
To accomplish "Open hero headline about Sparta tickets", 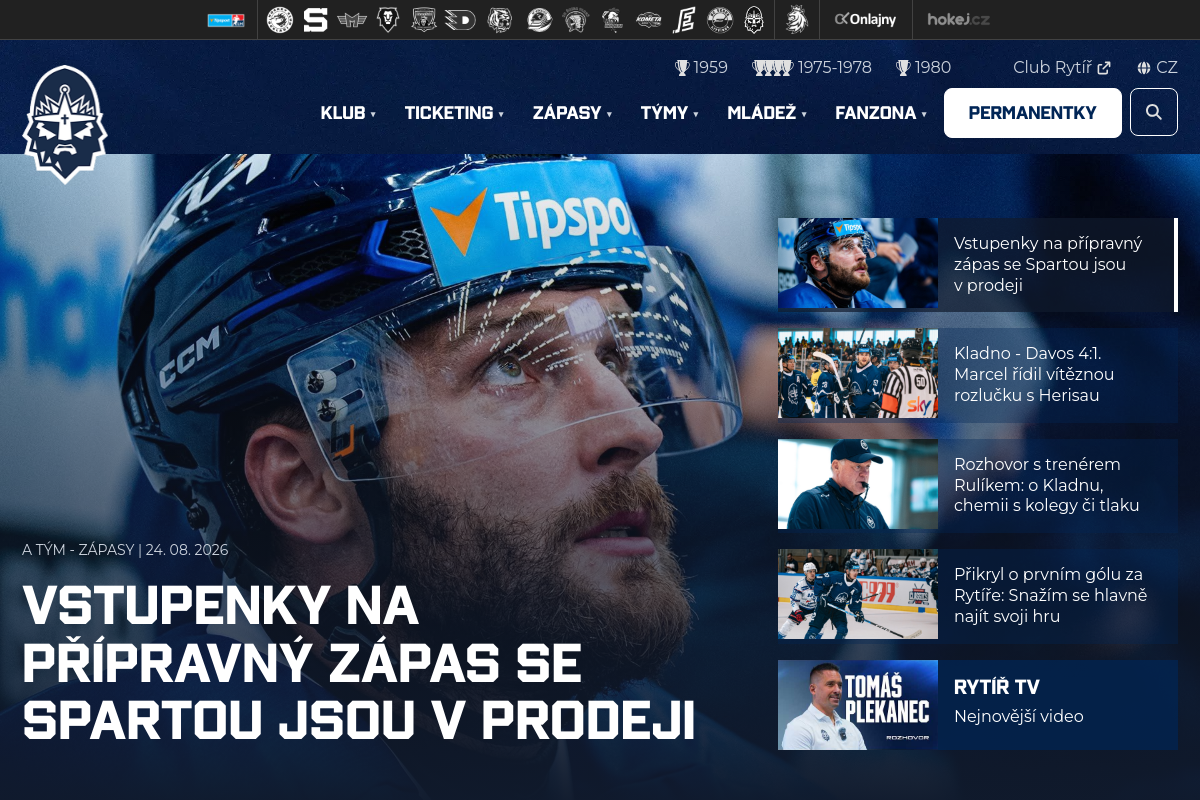I will click(x=358, y=661).
